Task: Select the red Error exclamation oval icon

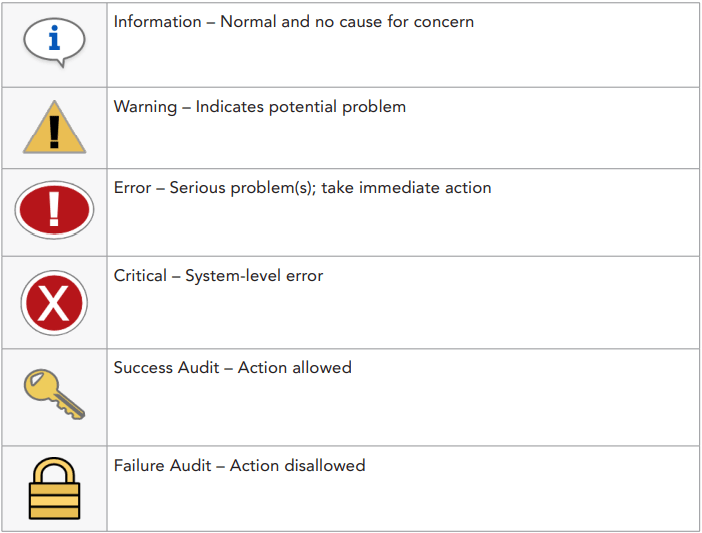Action: [54, 210]
